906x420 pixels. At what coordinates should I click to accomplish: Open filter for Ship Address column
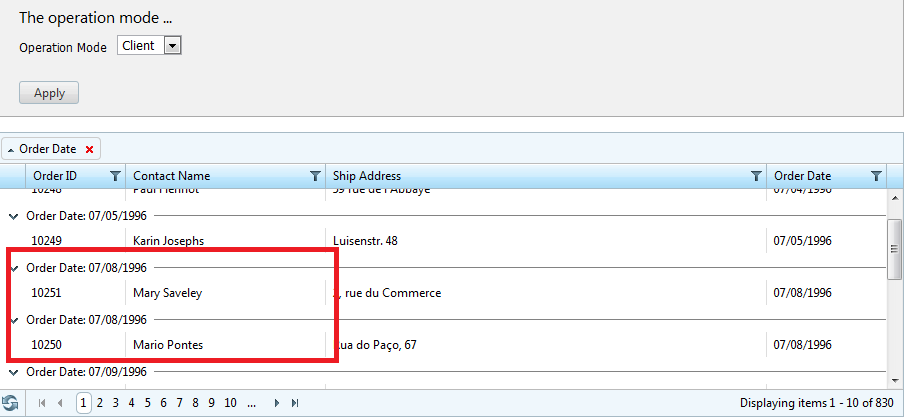click(x=756, y=176)
